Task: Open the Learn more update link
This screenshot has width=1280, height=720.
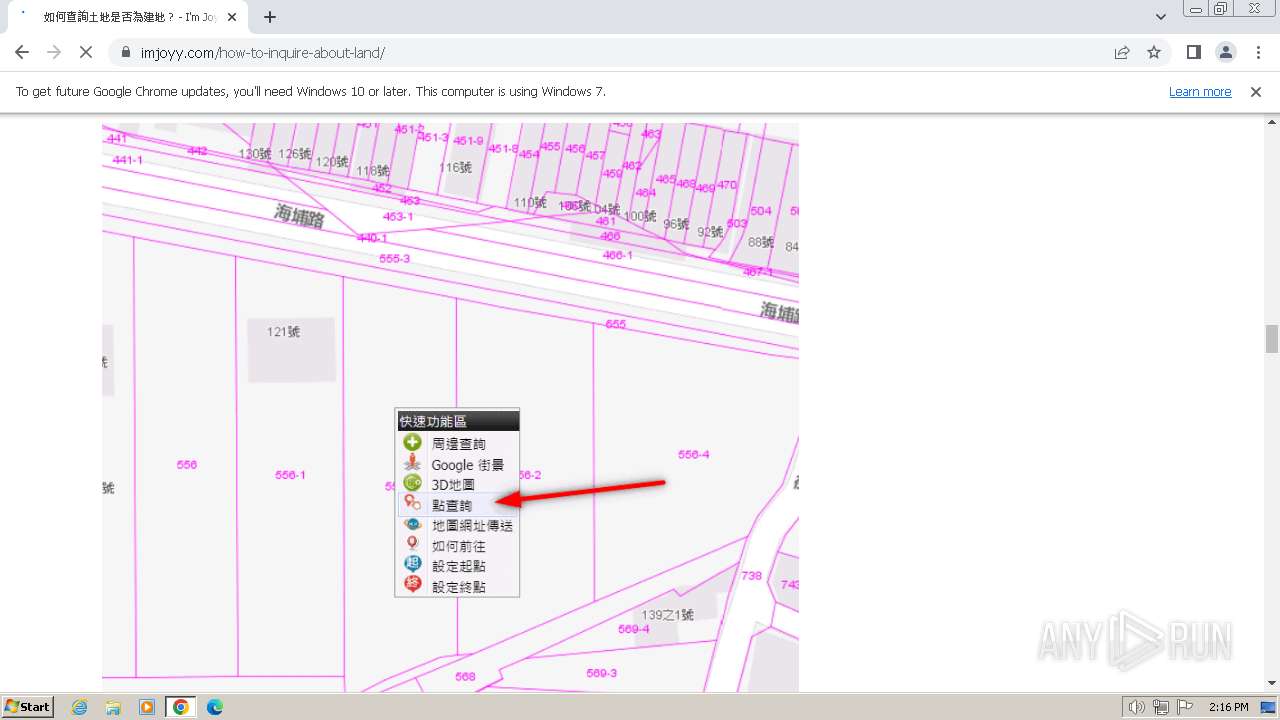Action: [1200, 91]
